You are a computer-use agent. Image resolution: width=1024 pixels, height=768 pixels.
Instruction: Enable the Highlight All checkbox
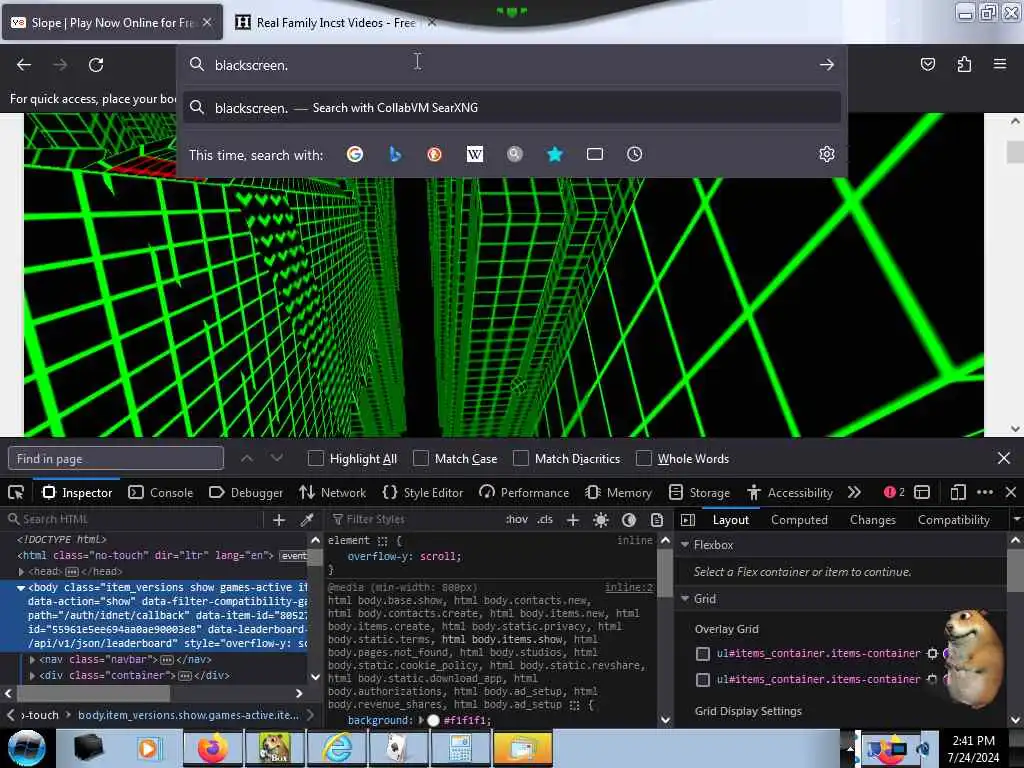click(x=315, y=458)
